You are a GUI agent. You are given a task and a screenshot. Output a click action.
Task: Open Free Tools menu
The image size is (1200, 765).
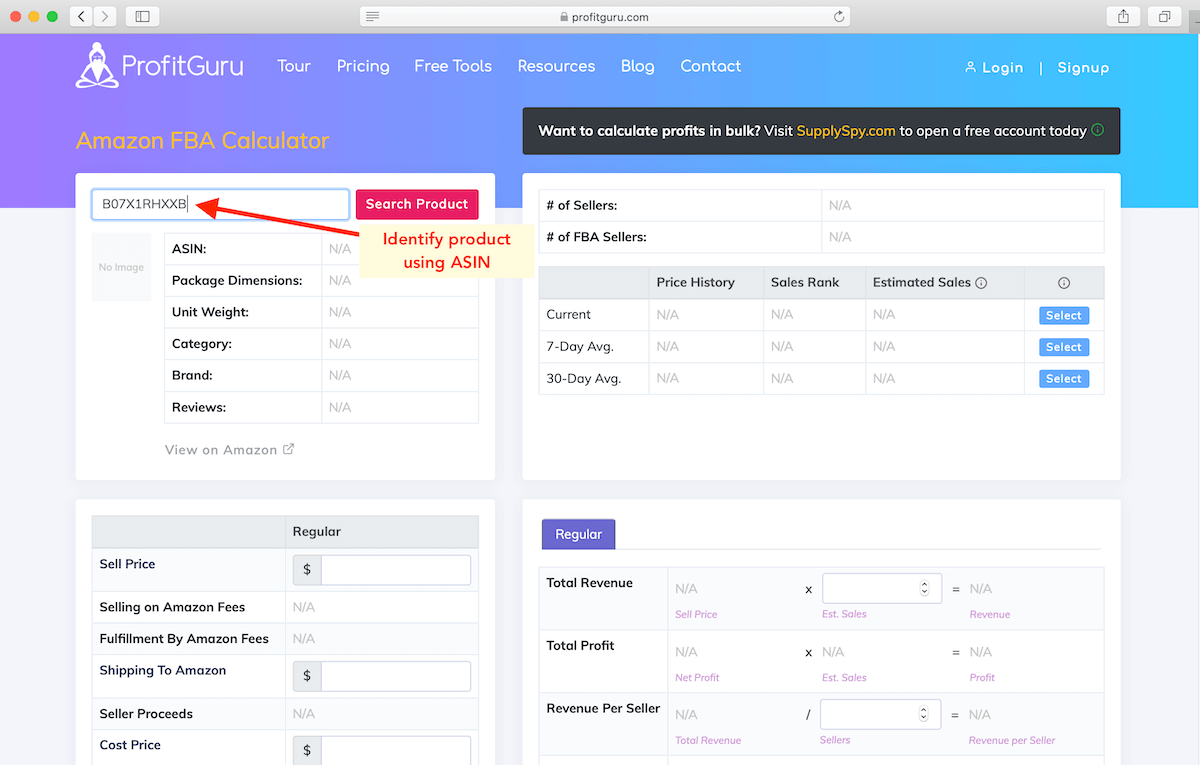coord(453,66)
